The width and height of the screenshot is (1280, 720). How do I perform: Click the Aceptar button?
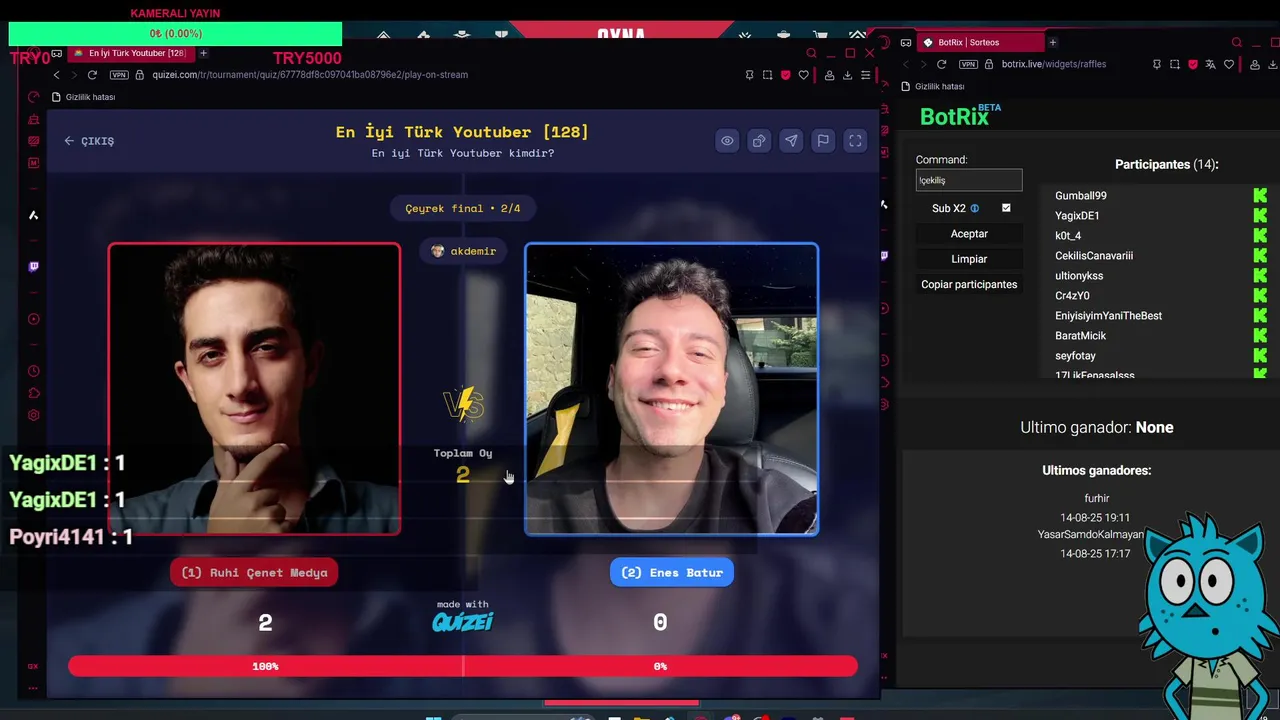(969, 234)
